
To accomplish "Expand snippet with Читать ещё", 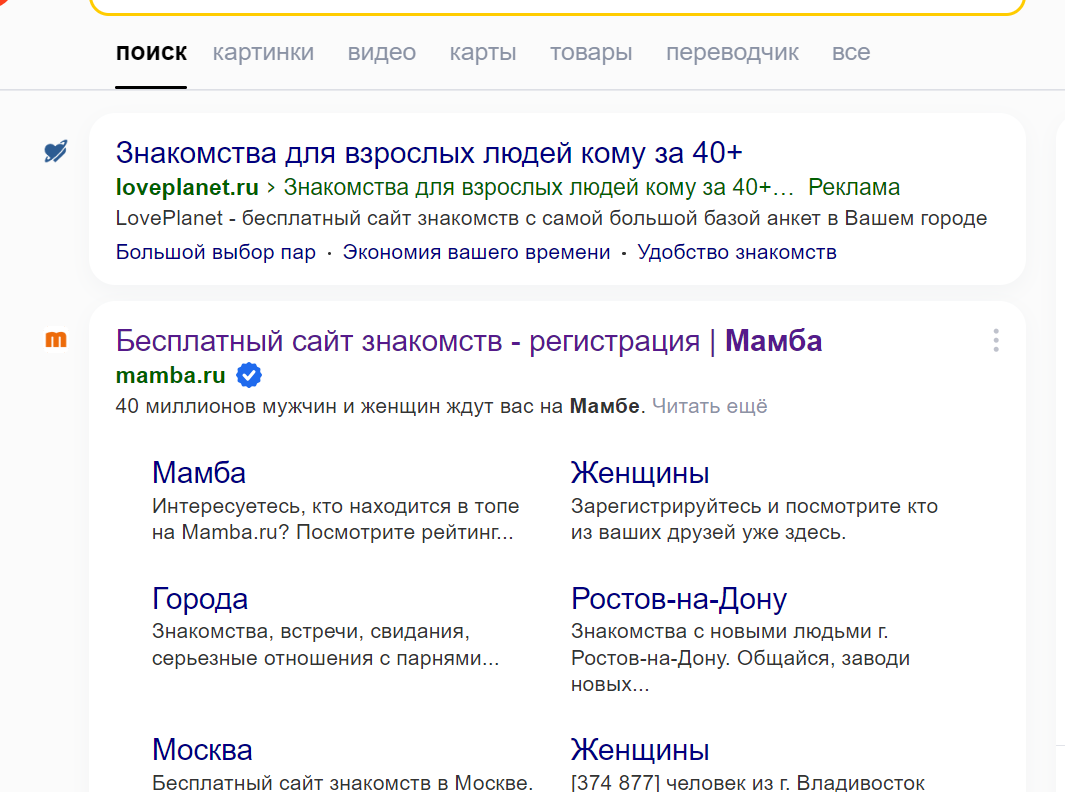I will (710, 406).
